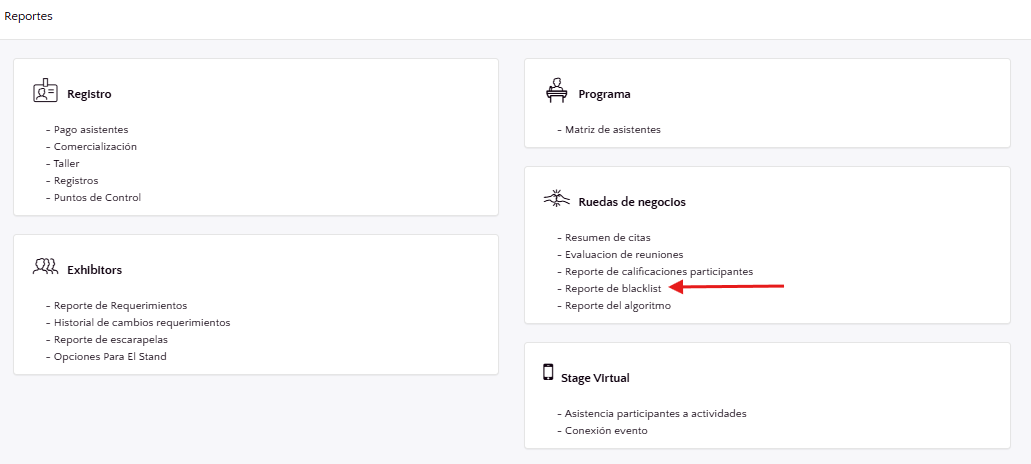
Task: Open the Comercialización report
Action: click(95, 146)
